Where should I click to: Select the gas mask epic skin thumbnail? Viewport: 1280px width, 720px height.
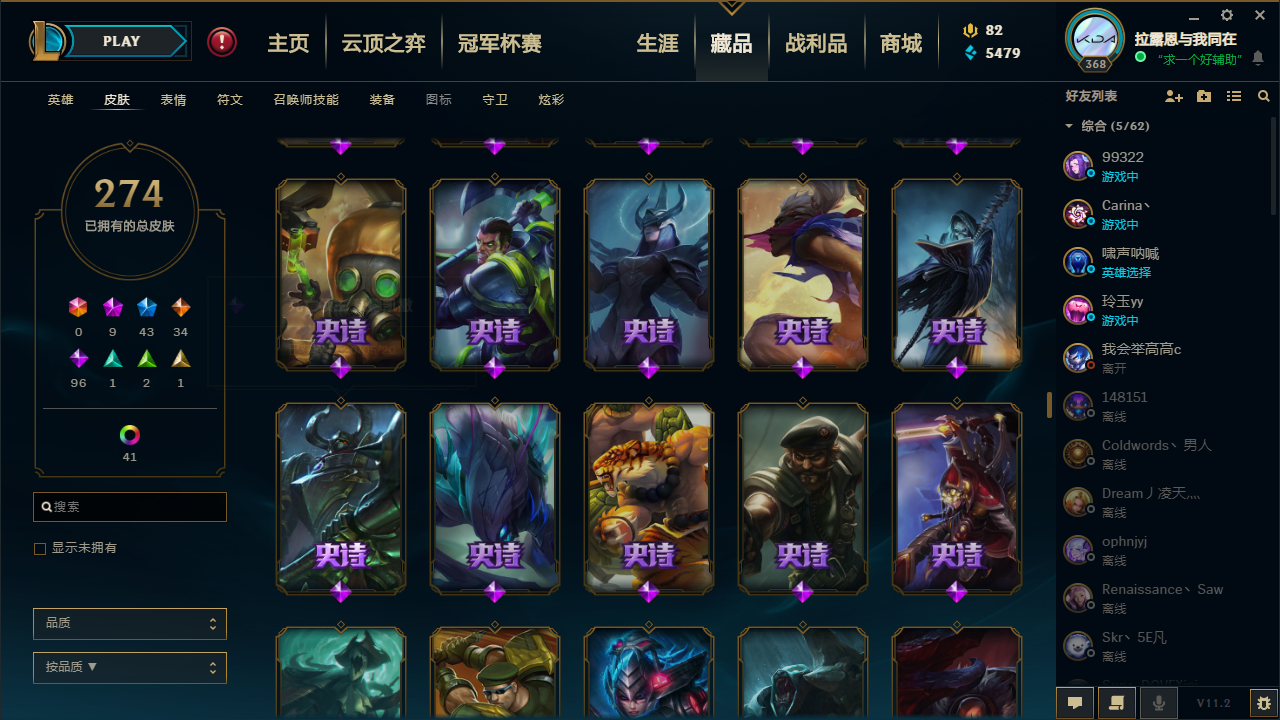coord(341,275)
